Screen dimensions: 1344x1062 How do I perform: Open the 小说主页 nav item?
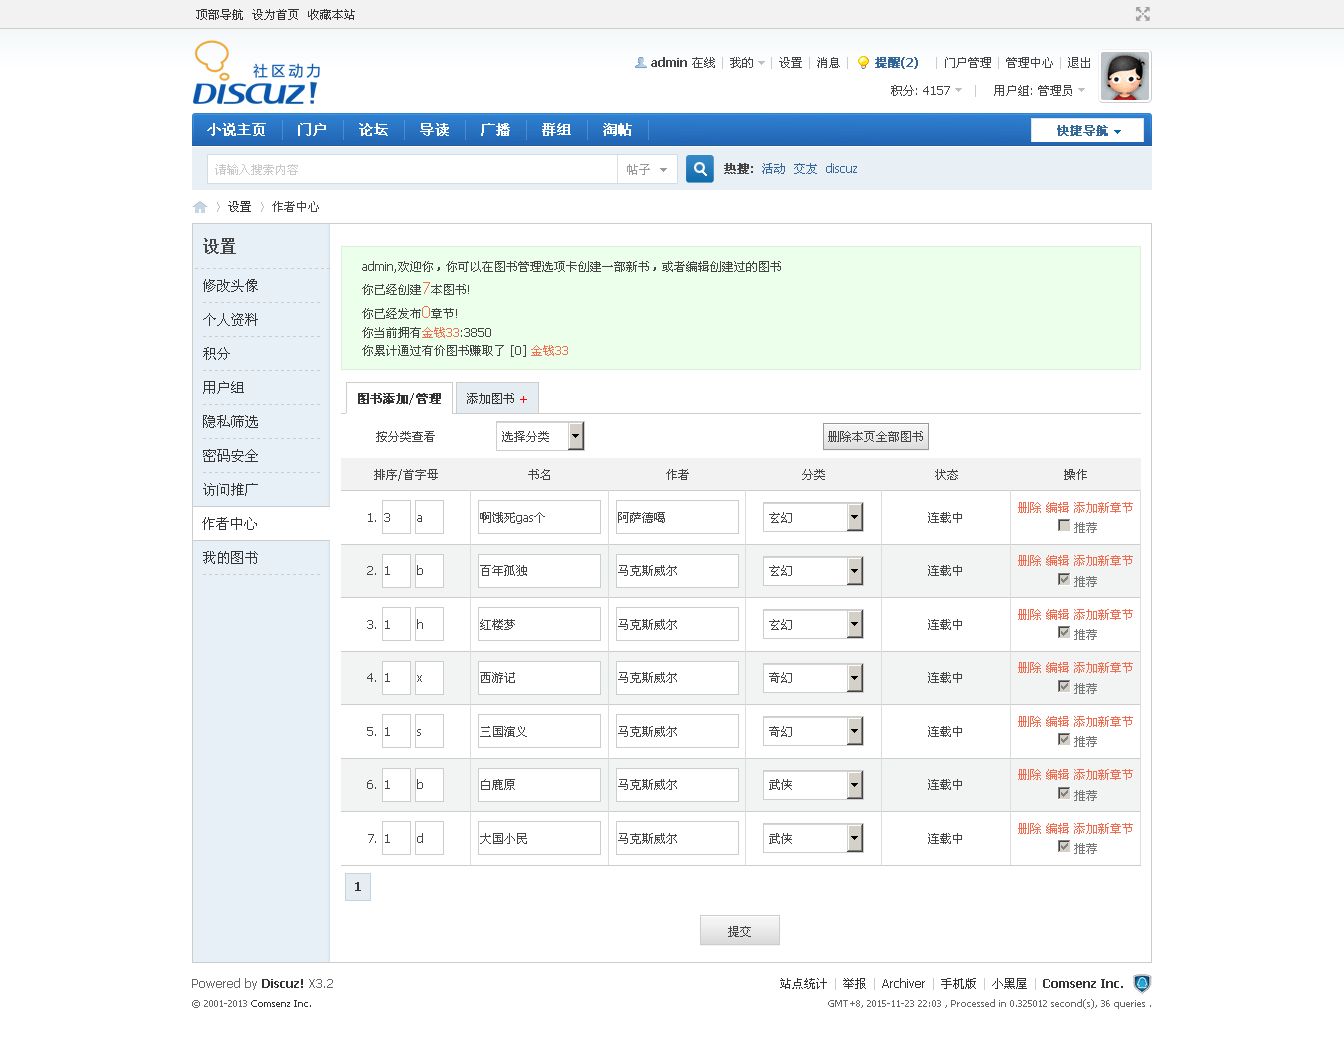click(x=237, y=130)
